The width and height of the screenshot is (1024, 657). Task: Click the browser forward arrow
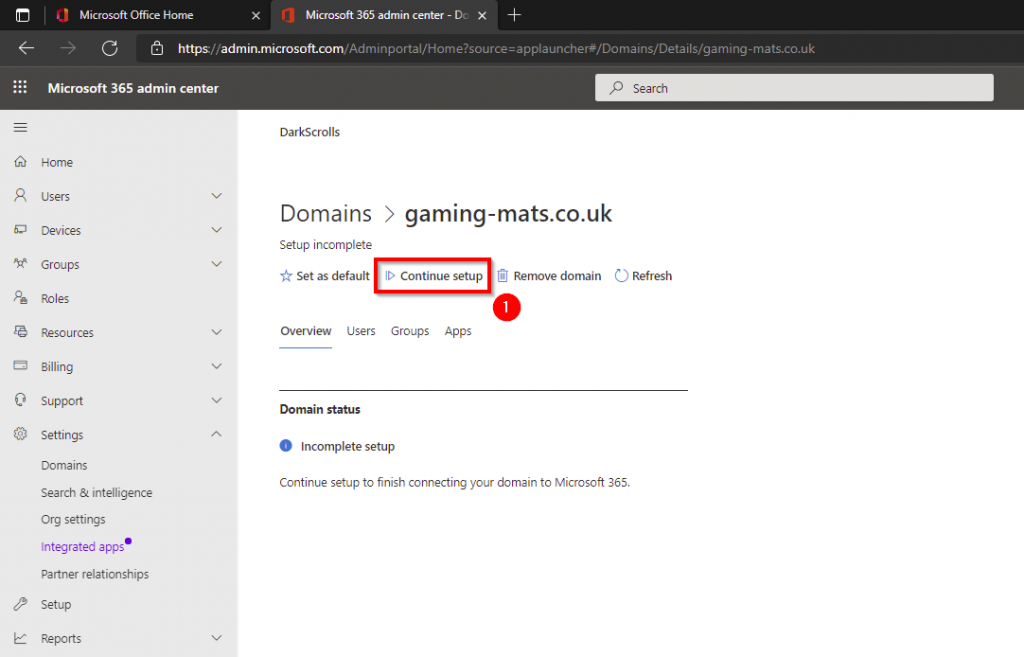pyautogui.click(x=68, y=48)
